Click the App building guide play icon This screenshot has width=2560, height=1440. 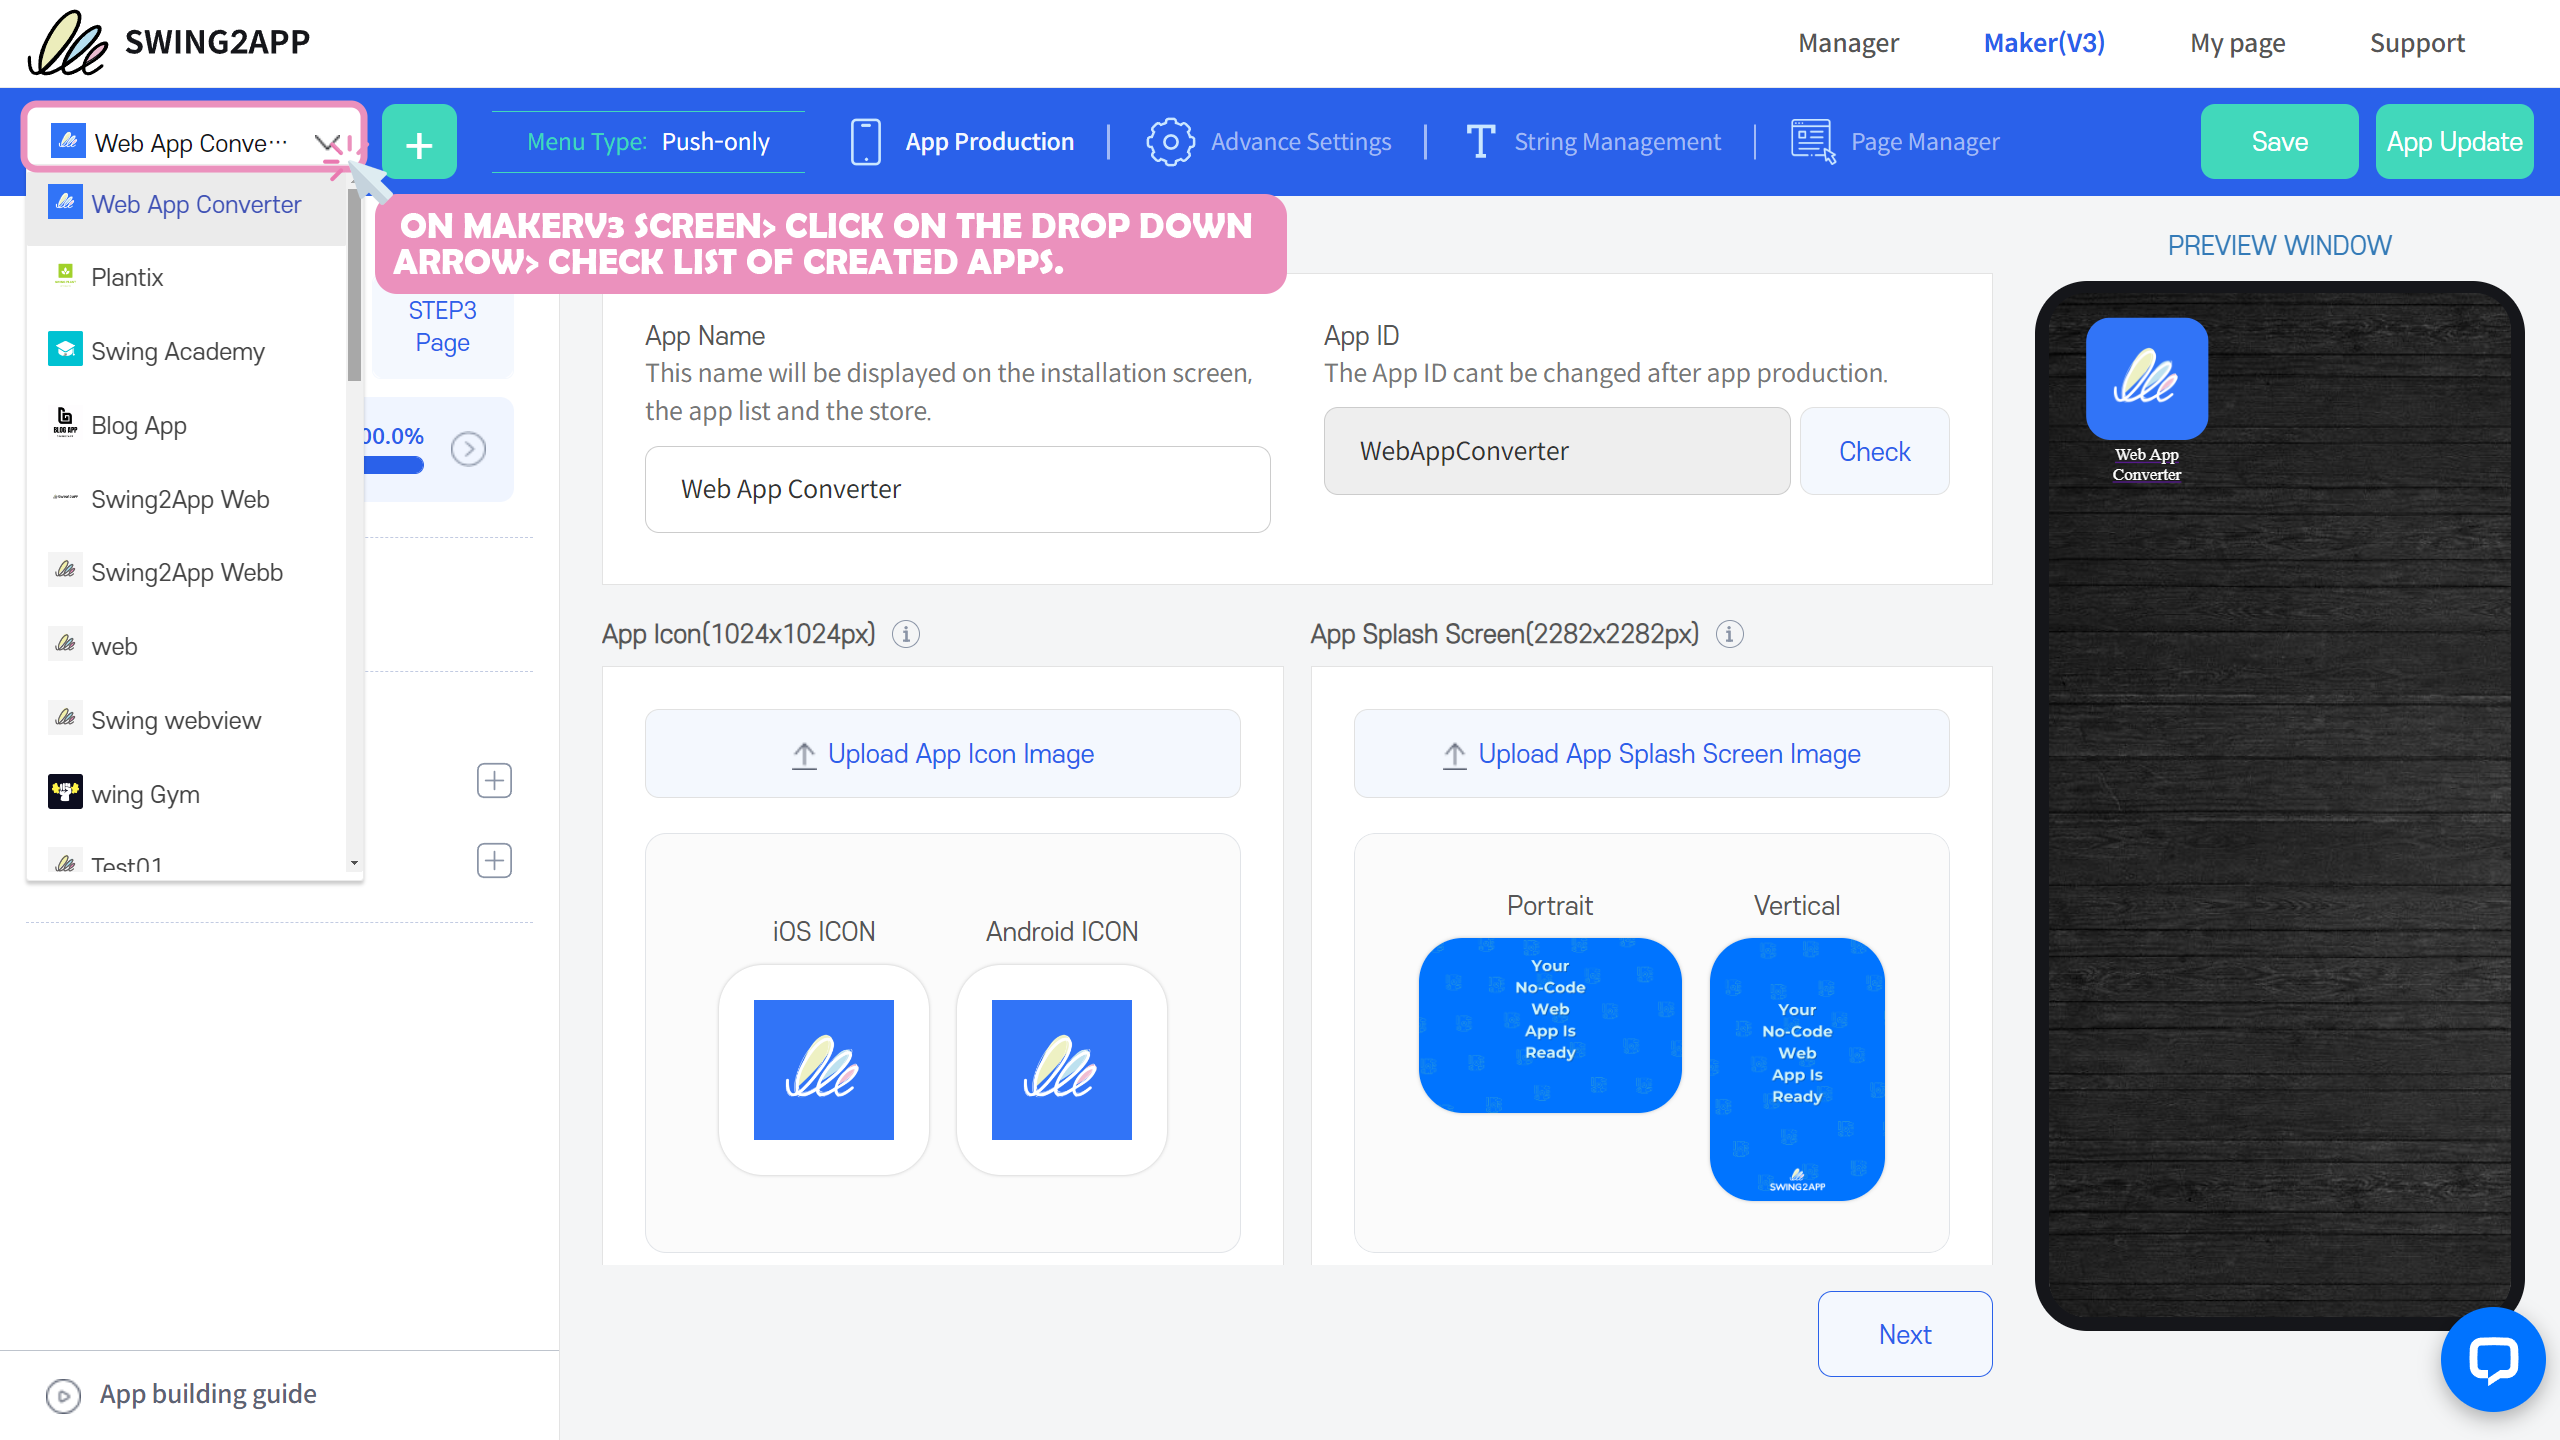tap(63, 1395)
